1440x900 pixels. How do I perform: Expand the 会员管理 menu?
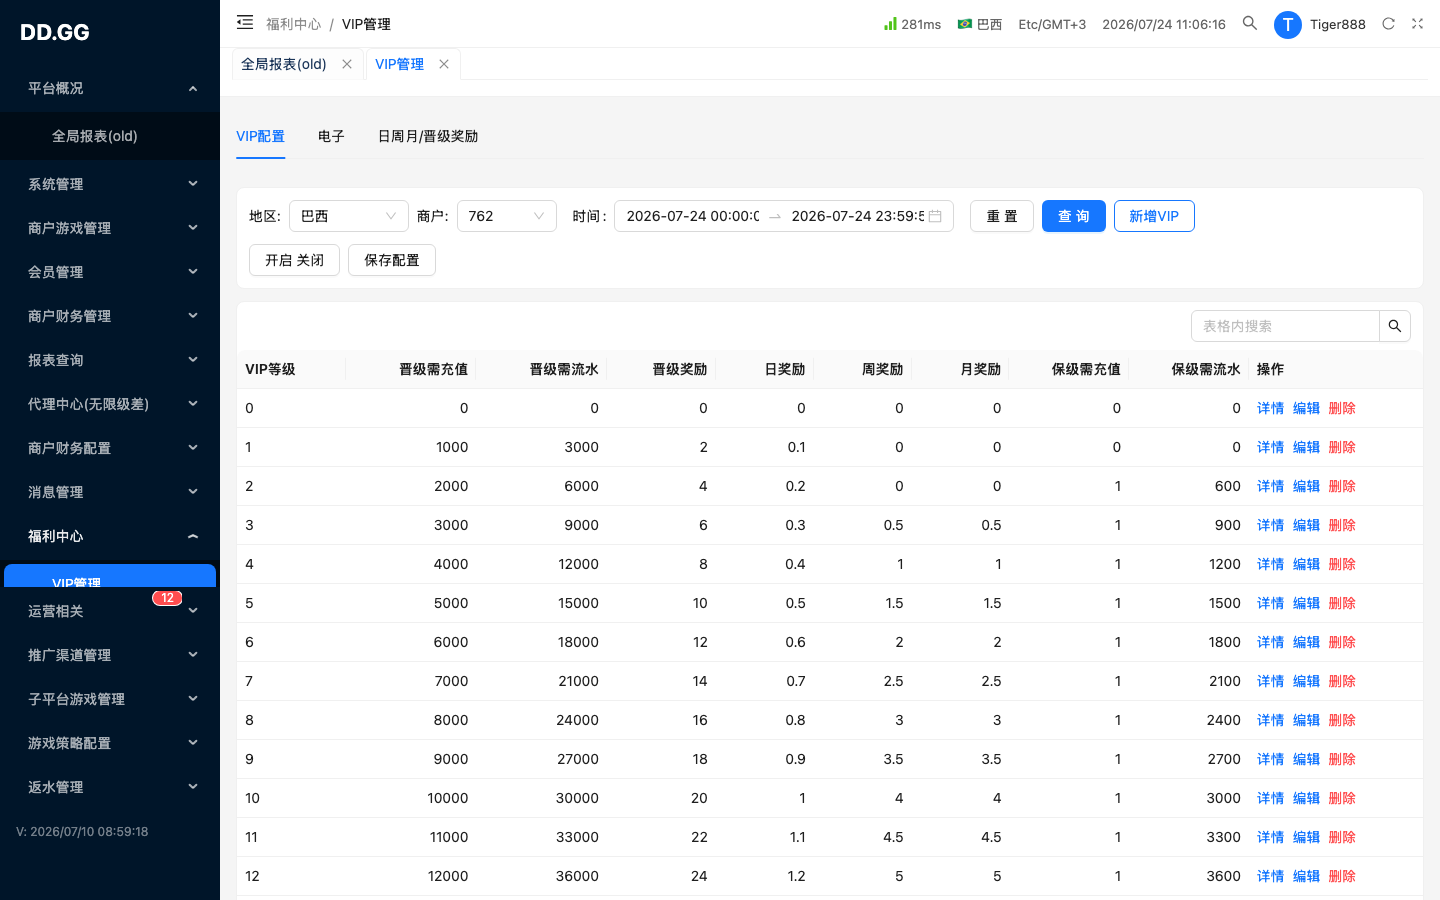[x=110, y=272]
